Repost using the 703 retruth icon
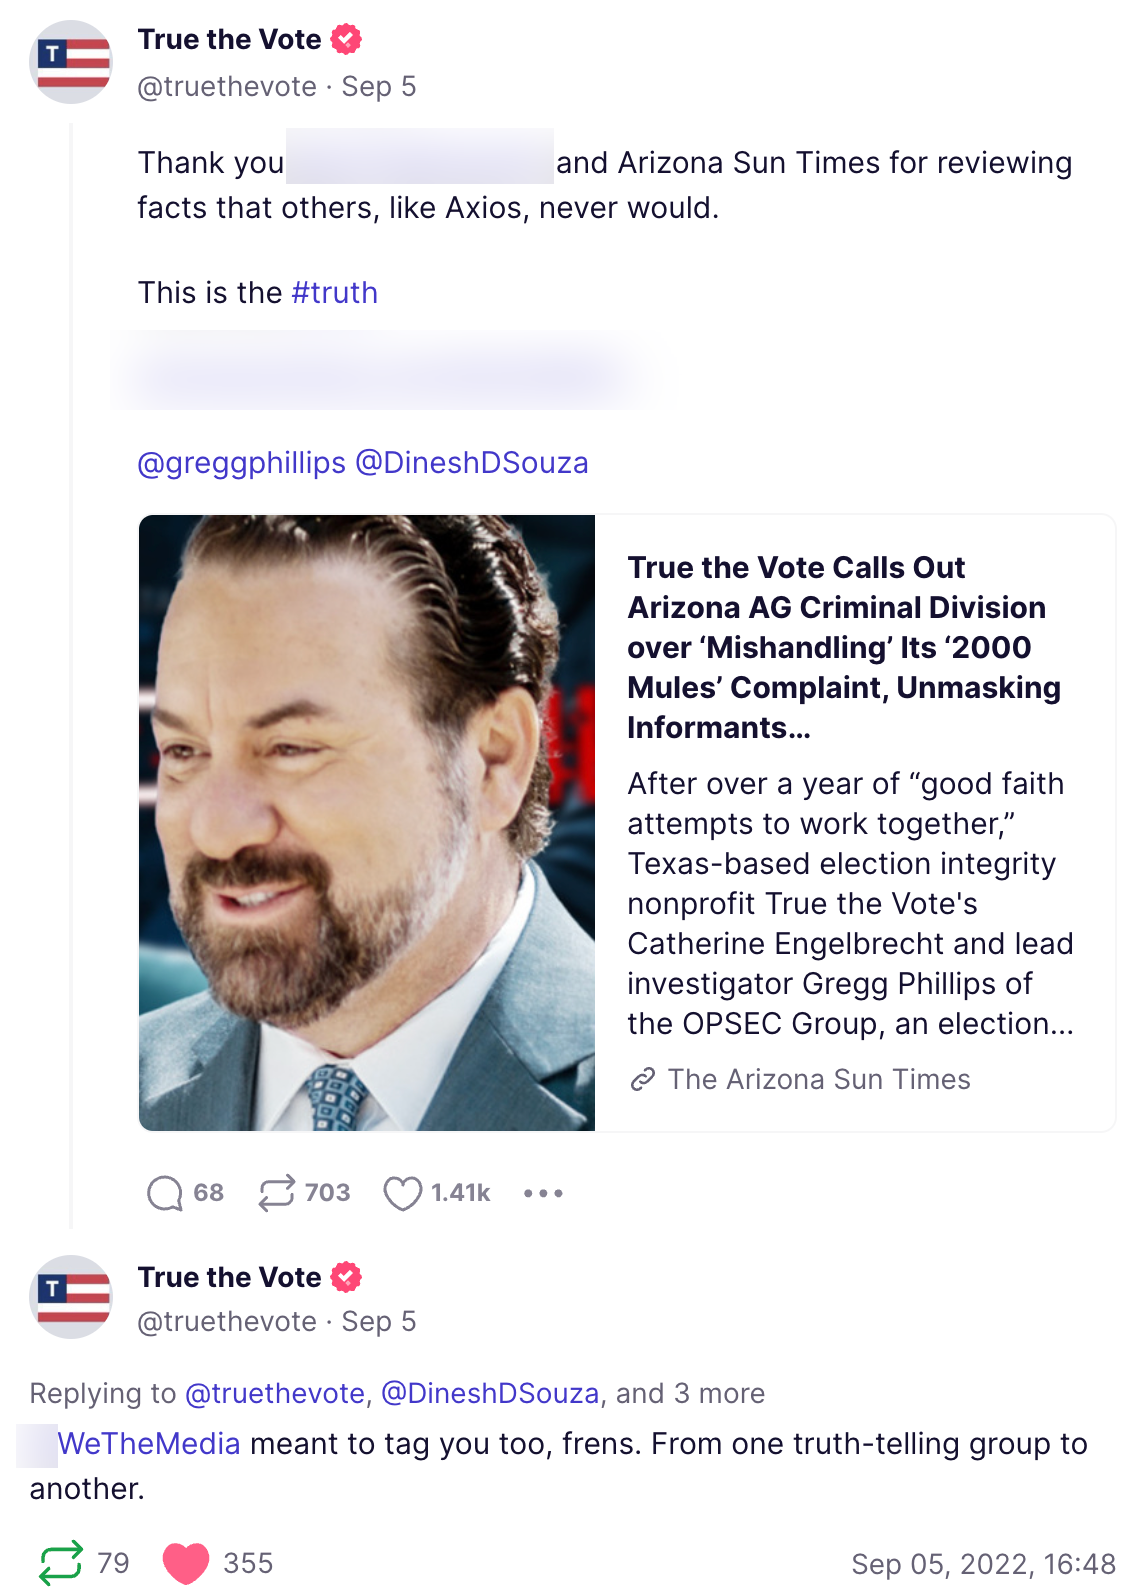Screen dimensions: 1146x1594 pyautogui.click(x=277, y=1193)
